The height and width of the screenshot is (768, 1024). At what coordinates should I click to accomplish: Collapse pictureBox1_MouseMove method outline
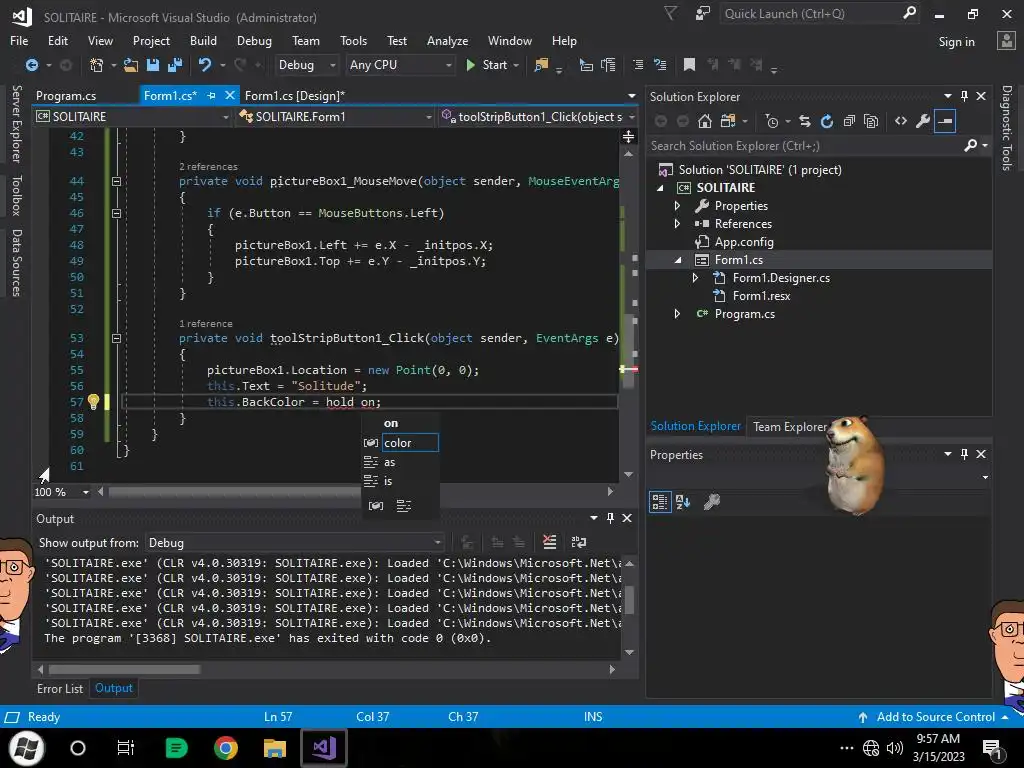tap(116, 181)
